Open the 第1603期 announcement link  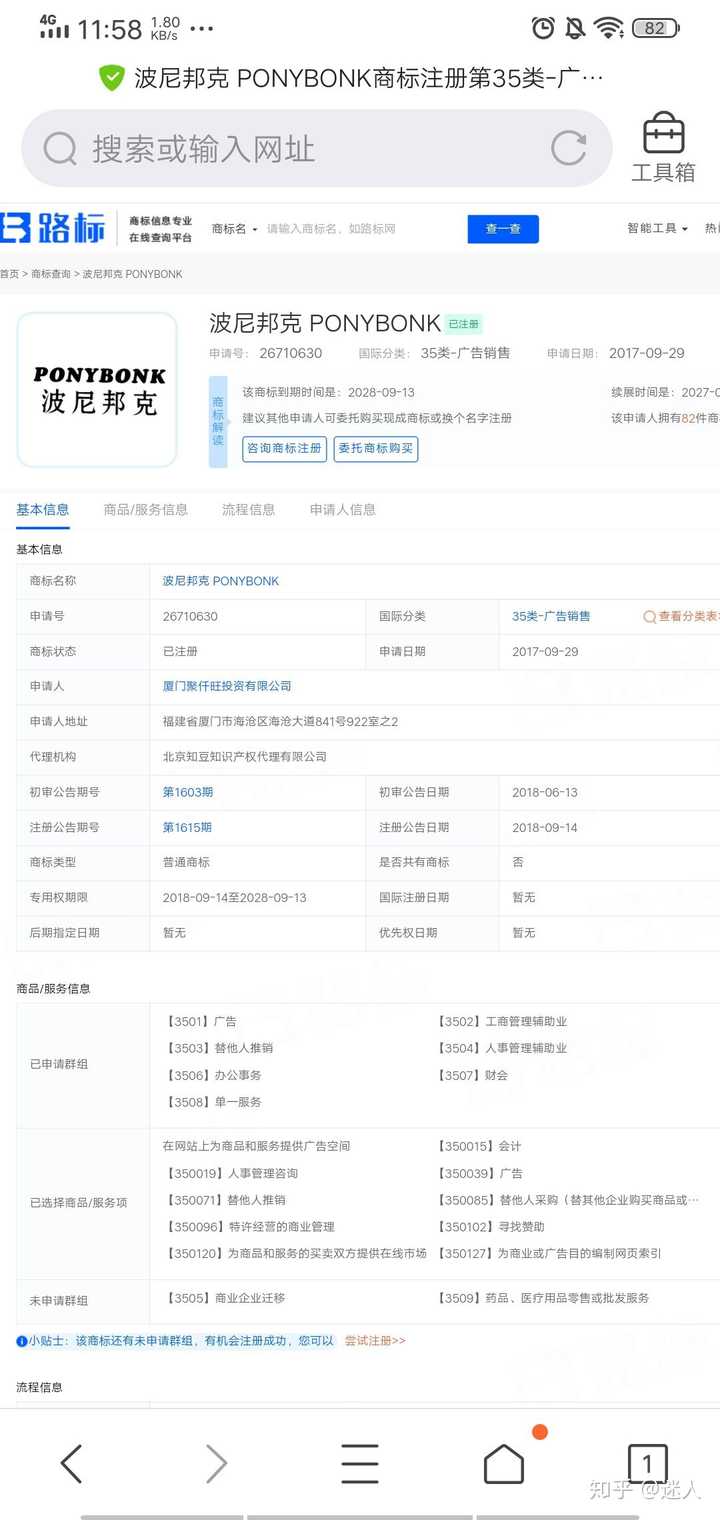pos(188,792)
